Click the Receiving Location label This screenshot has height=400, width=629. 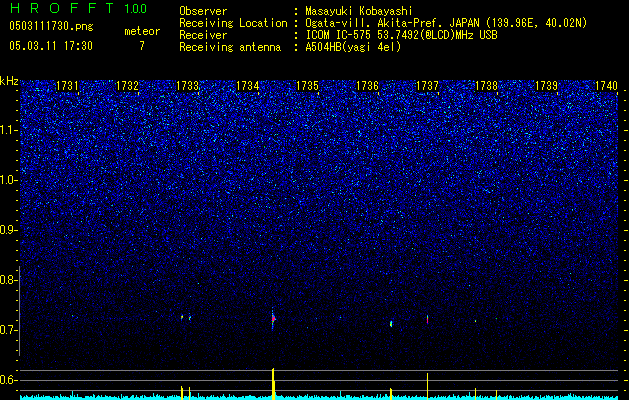233,23
